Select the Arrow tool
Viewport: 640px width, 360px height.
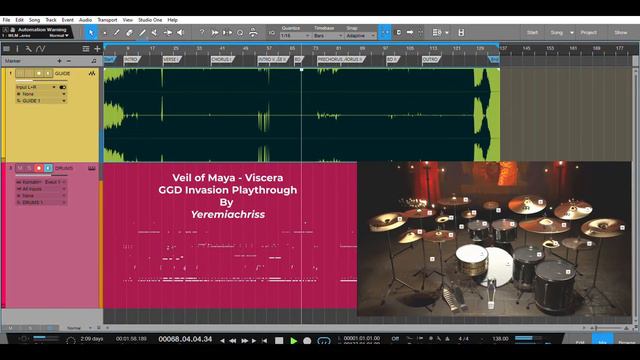91,33
